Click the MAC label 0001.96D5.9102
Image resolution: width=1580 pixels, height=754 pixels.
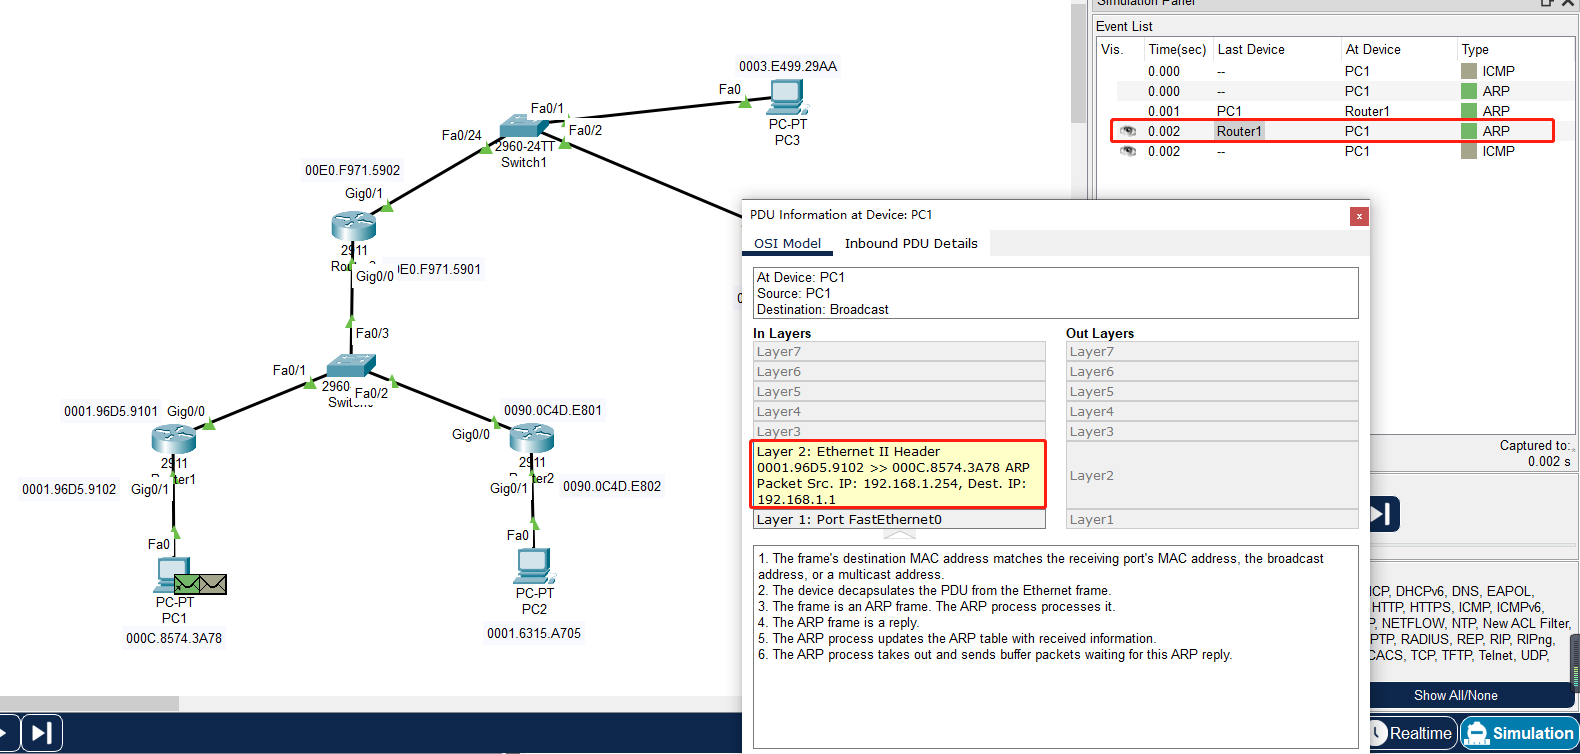coord(69,489)
